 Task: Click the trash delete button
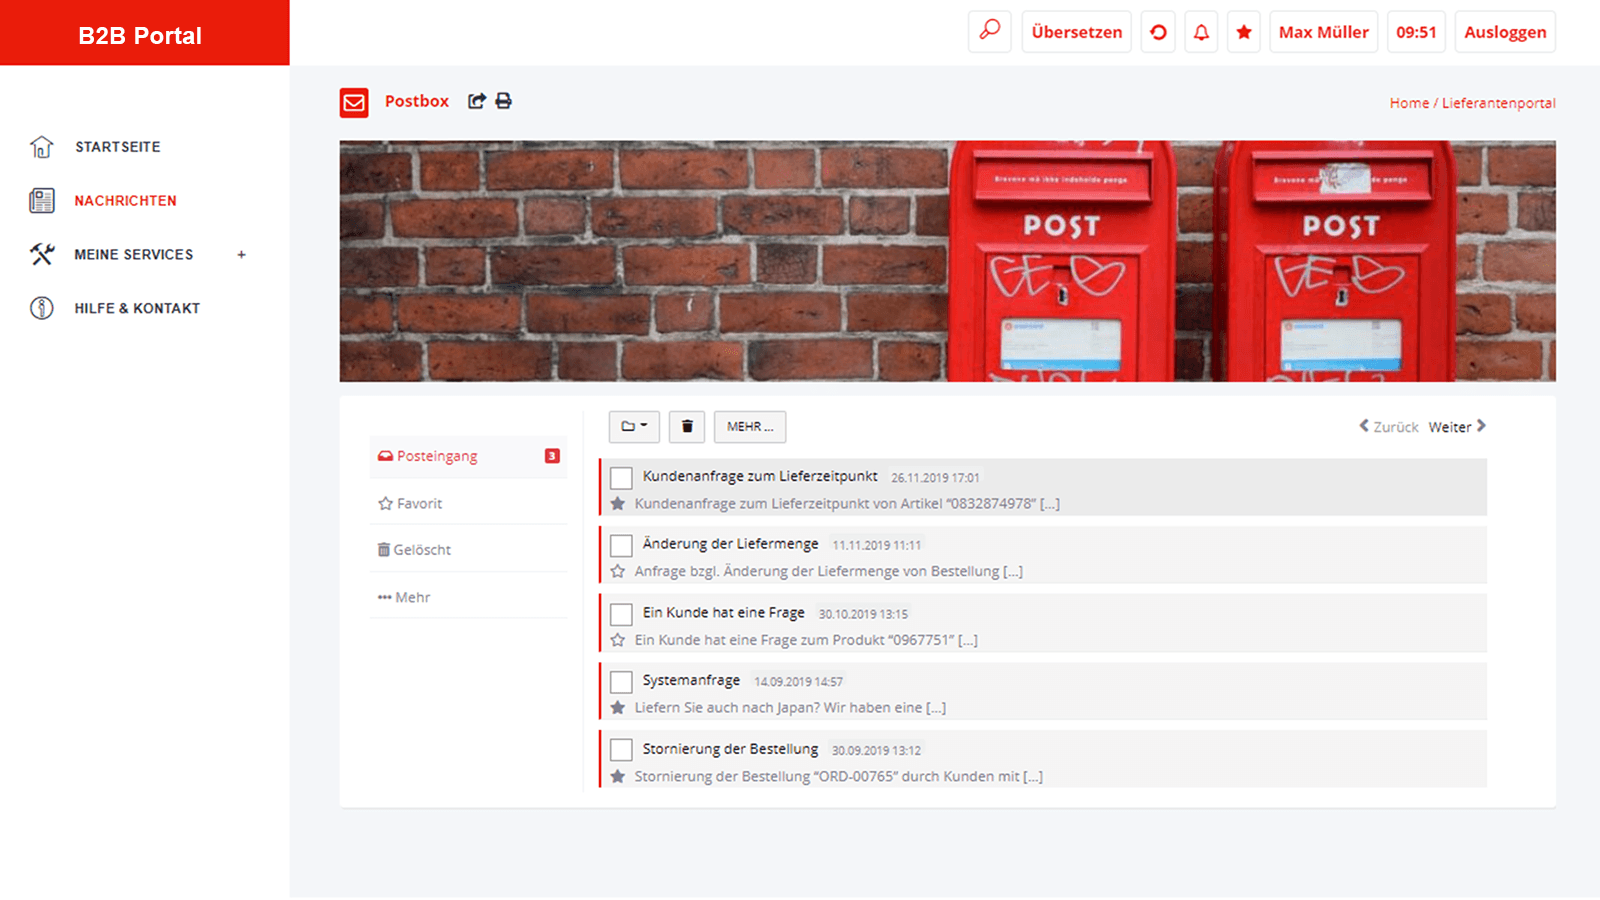click(687, 427)
